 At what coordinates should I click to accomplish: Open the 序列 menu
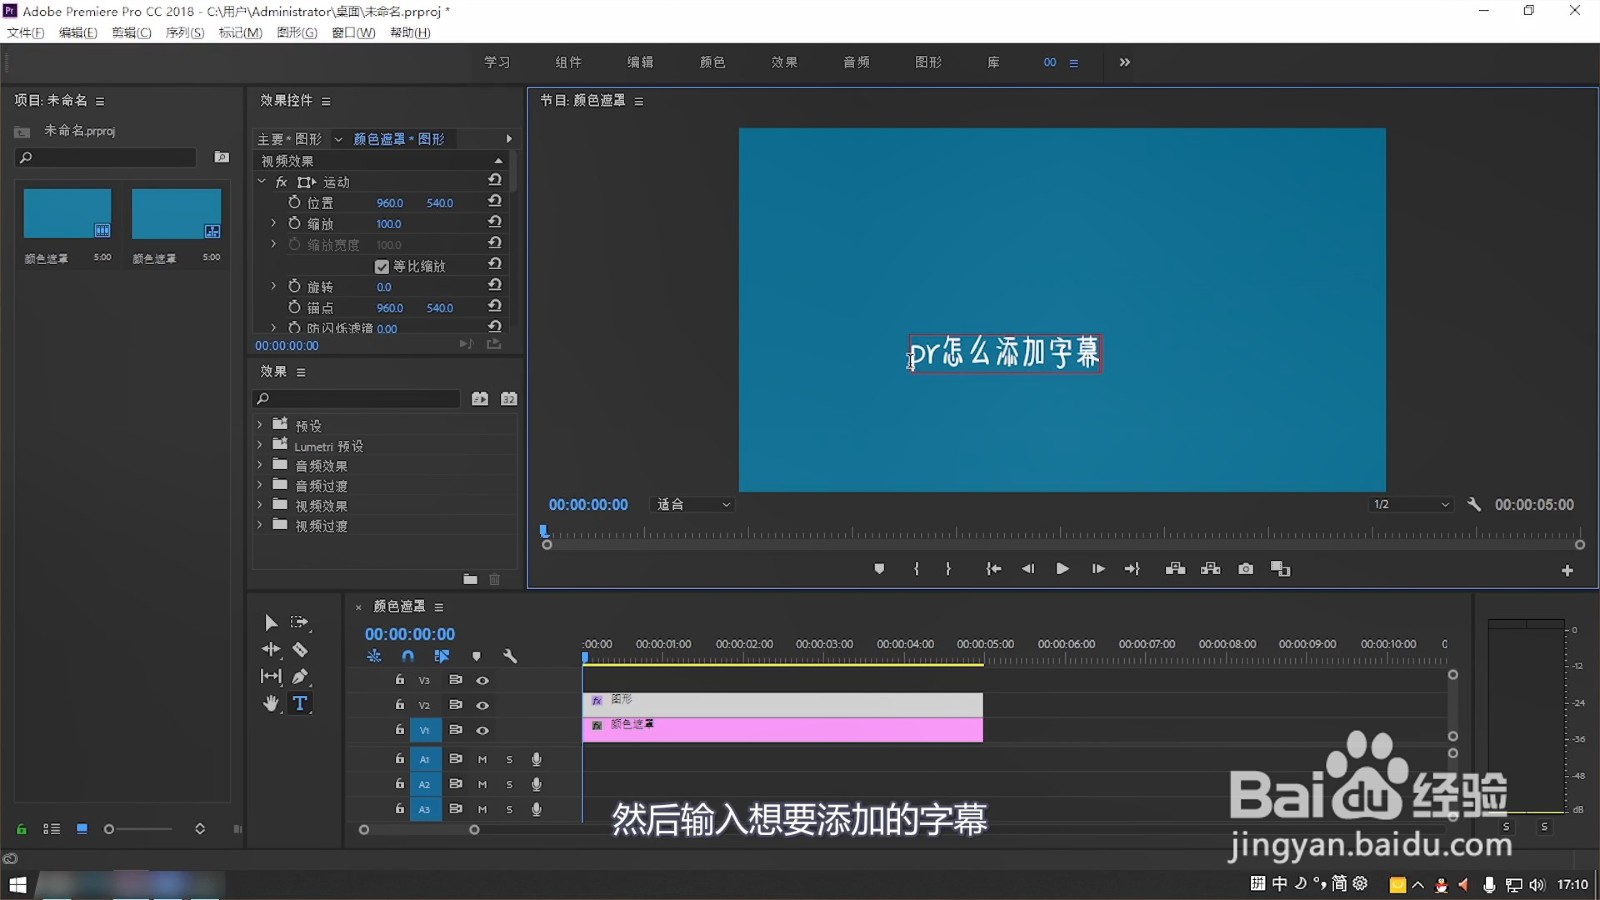pos(185,33)
